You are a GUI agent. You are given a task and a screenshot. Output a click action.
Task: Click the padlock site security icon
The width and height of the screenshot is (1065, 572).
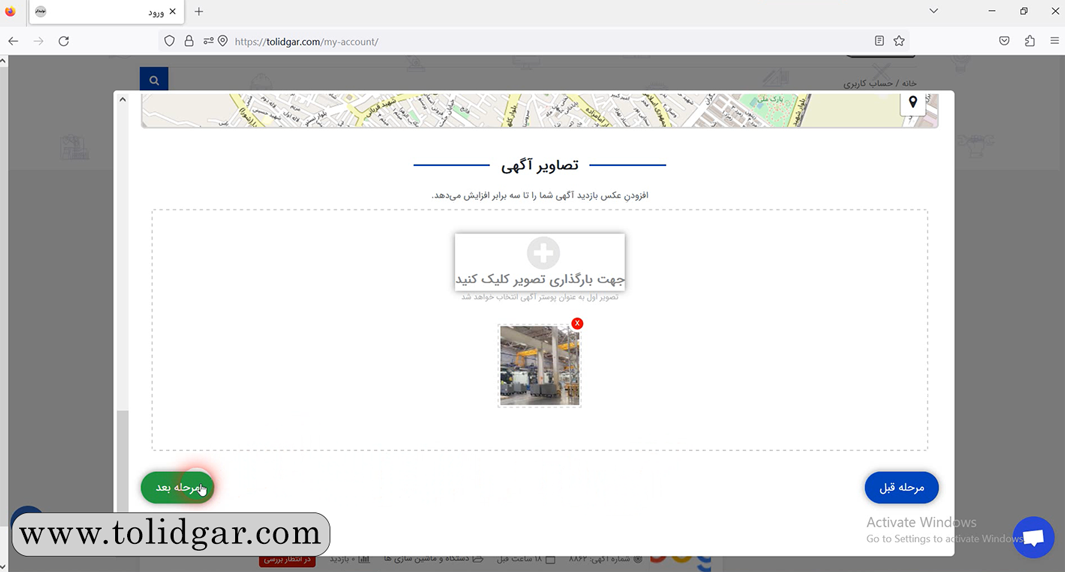coord(189,41)
